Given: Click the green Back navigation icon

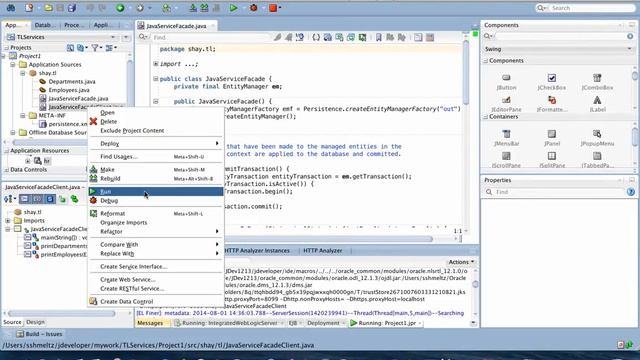Looking at the screenshot, I should coord(120,8).
